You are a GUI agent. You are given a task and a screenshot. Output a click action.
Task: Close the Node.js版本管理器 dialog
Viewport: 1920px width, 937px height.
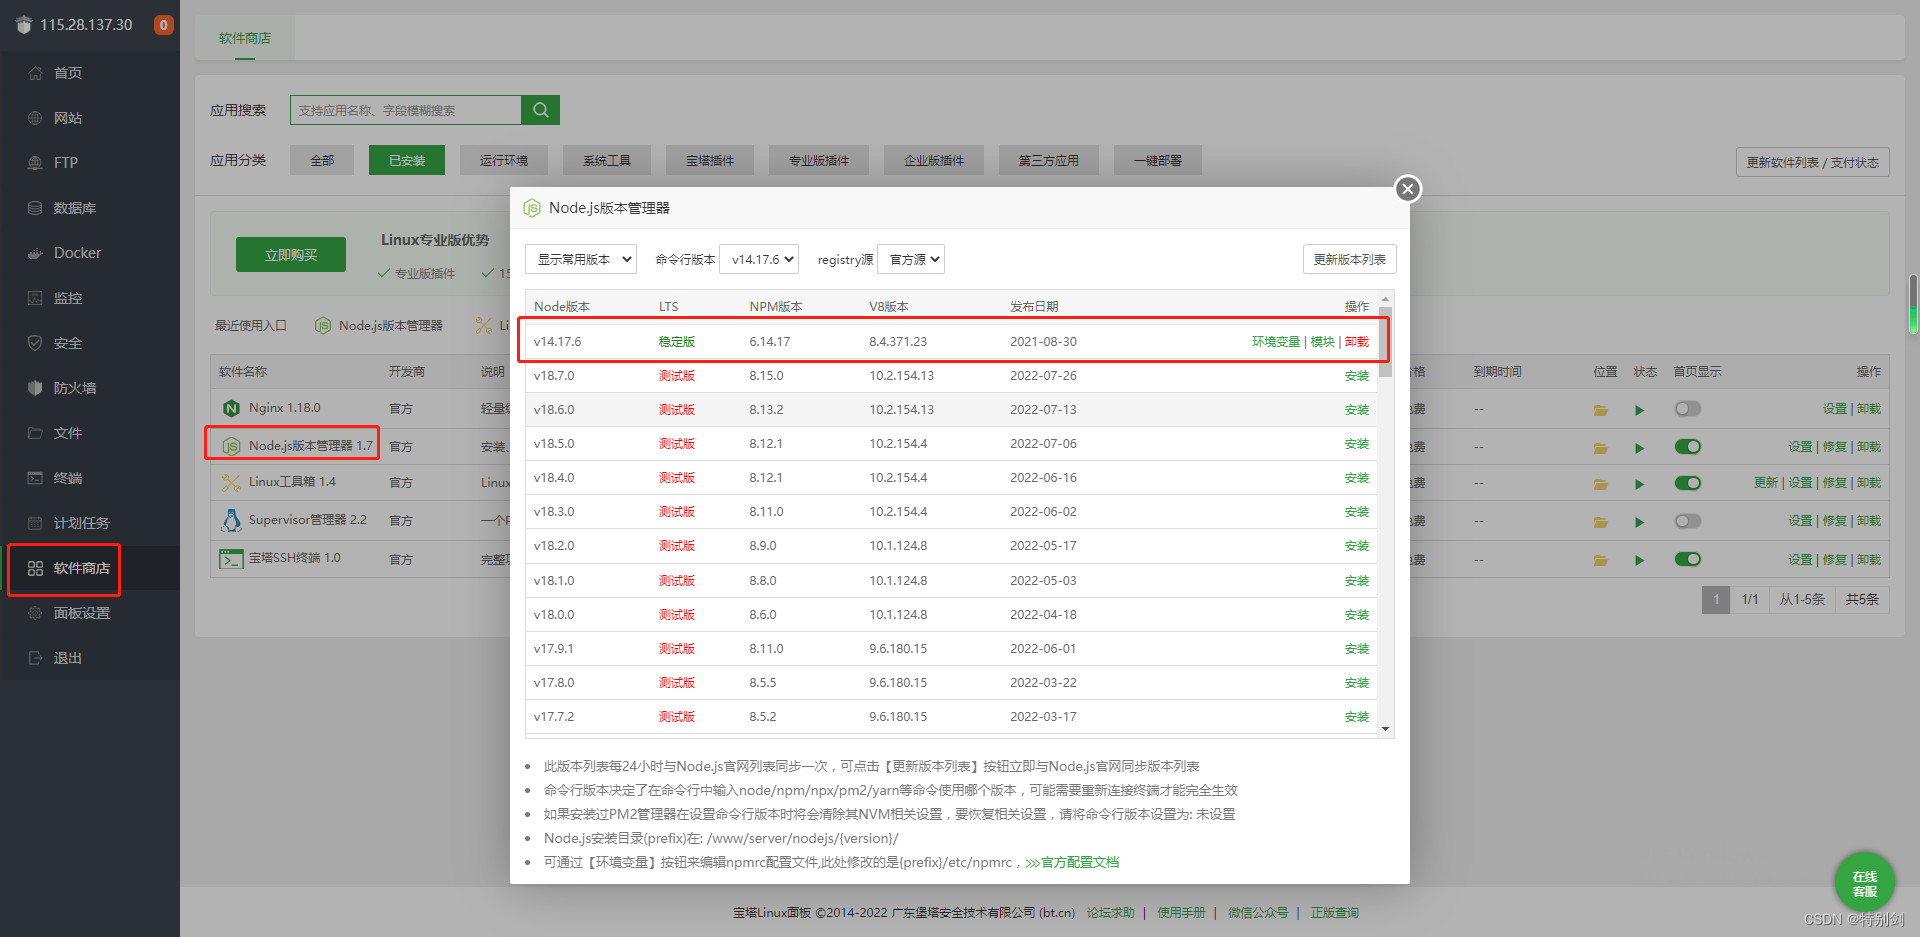1408,189
